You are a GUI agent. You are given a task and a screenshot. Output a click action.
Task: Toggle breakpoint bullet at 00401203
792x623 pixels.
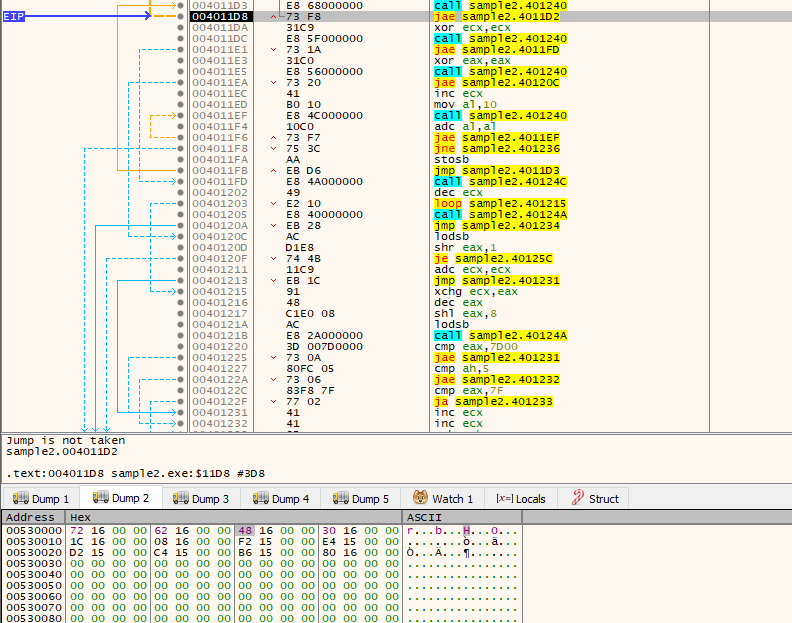180,204
